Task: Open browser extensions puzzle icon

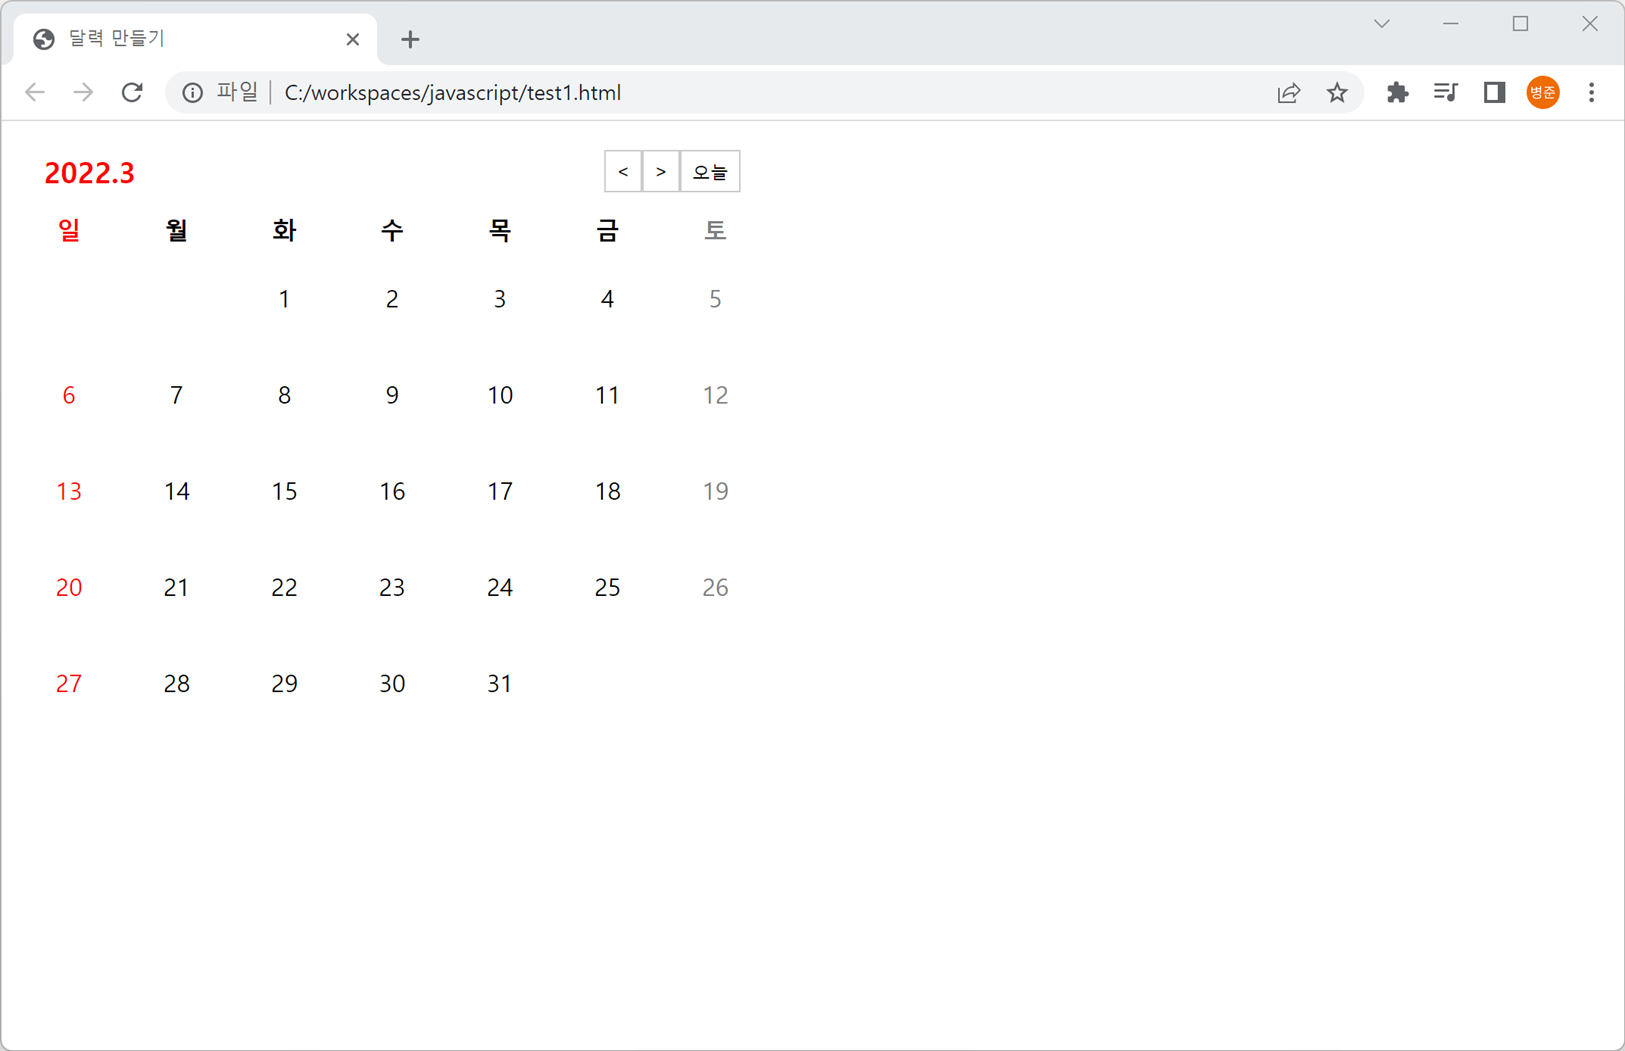Action: point(1397,93)
